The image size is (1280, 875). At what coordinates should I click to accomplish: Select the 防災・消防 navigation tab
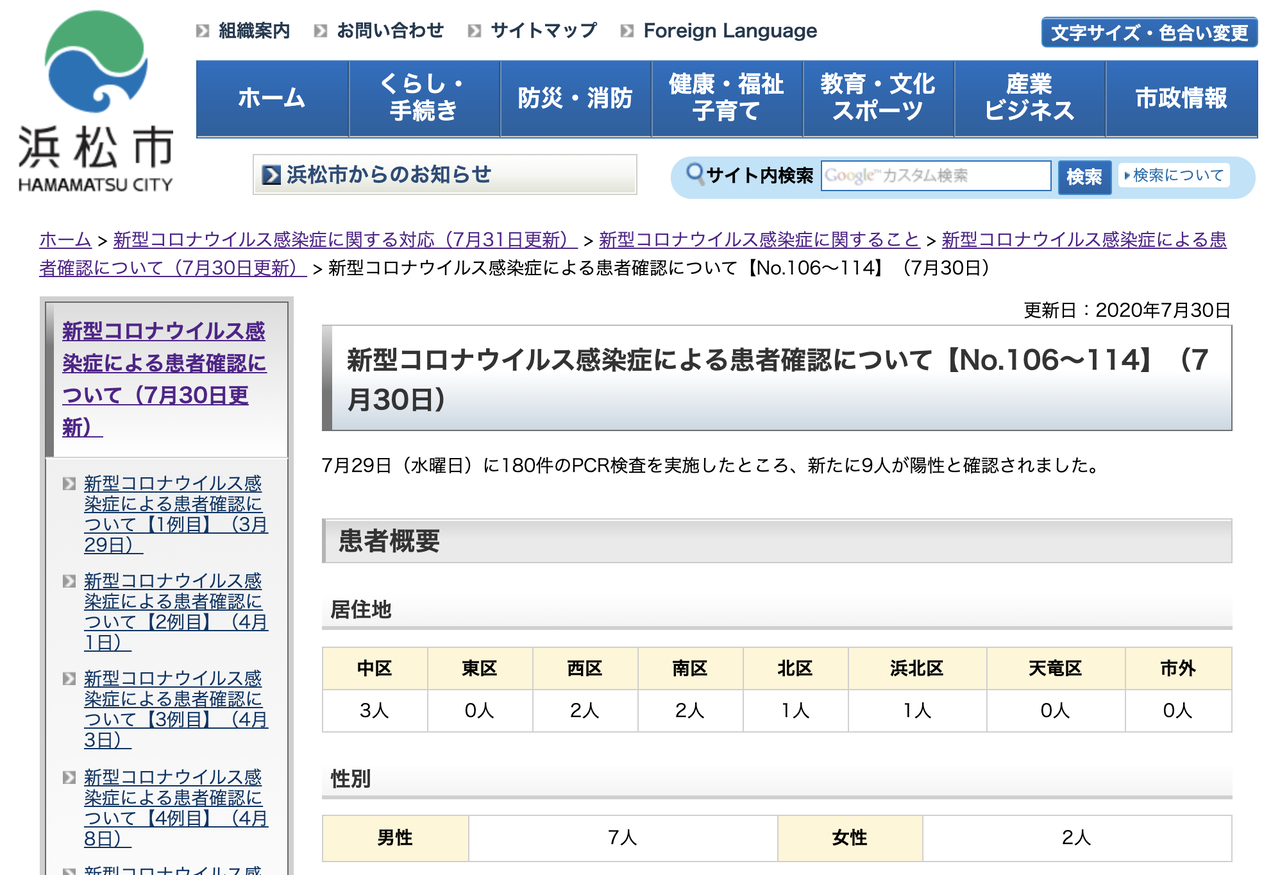click(575, 98)
